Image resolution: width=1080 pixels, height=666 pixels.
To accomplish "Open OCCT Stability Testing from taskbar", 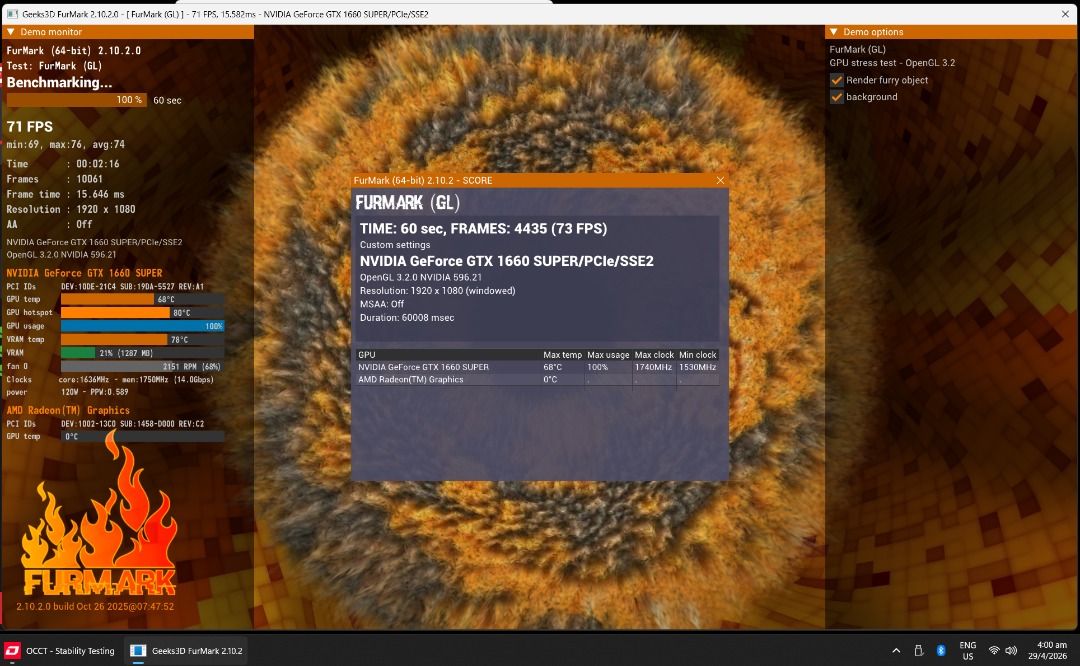I will pos(61,651).
